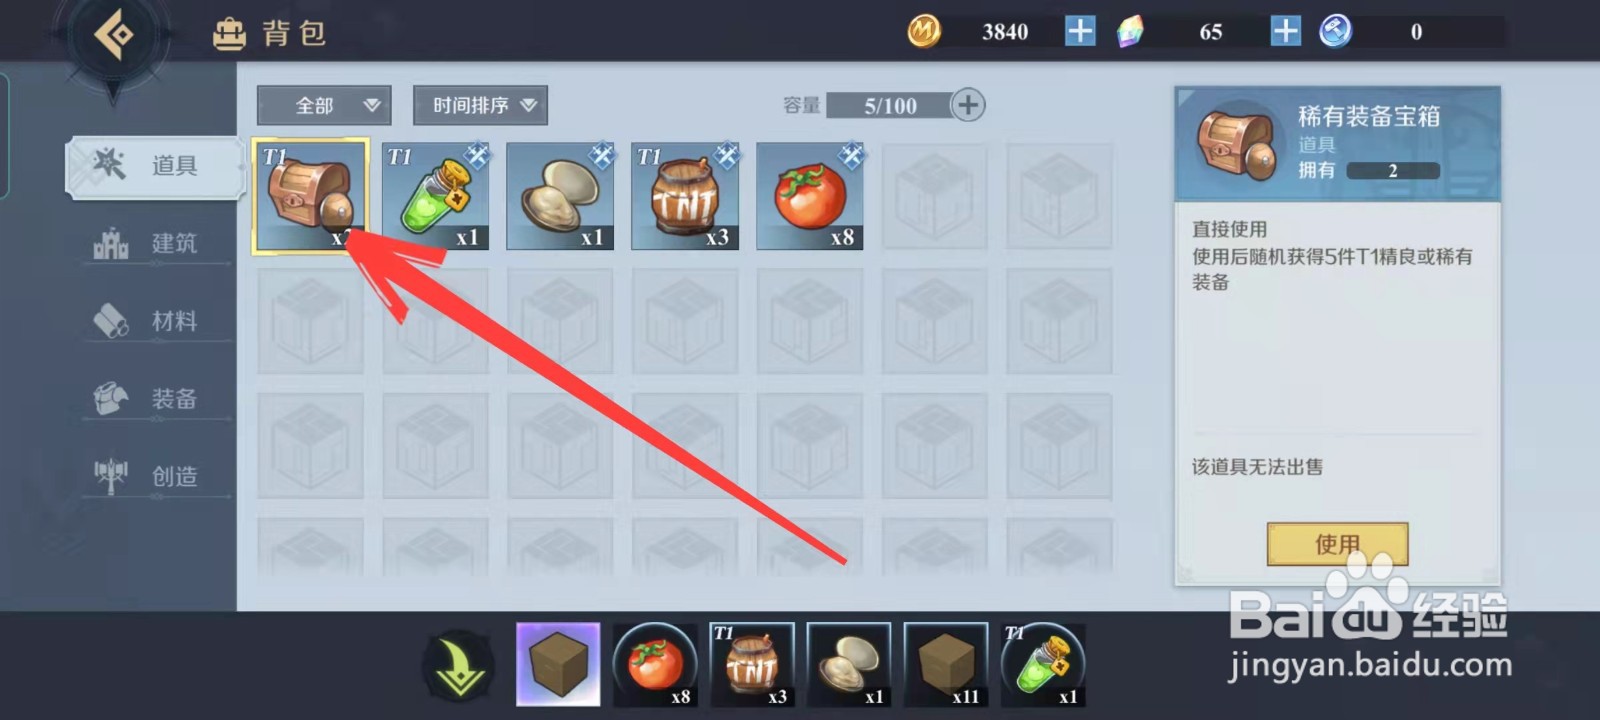The height and width of the screenshot is (720, 1600).
Task: Switch to the 材料 category tab
Action: (157, 321)
